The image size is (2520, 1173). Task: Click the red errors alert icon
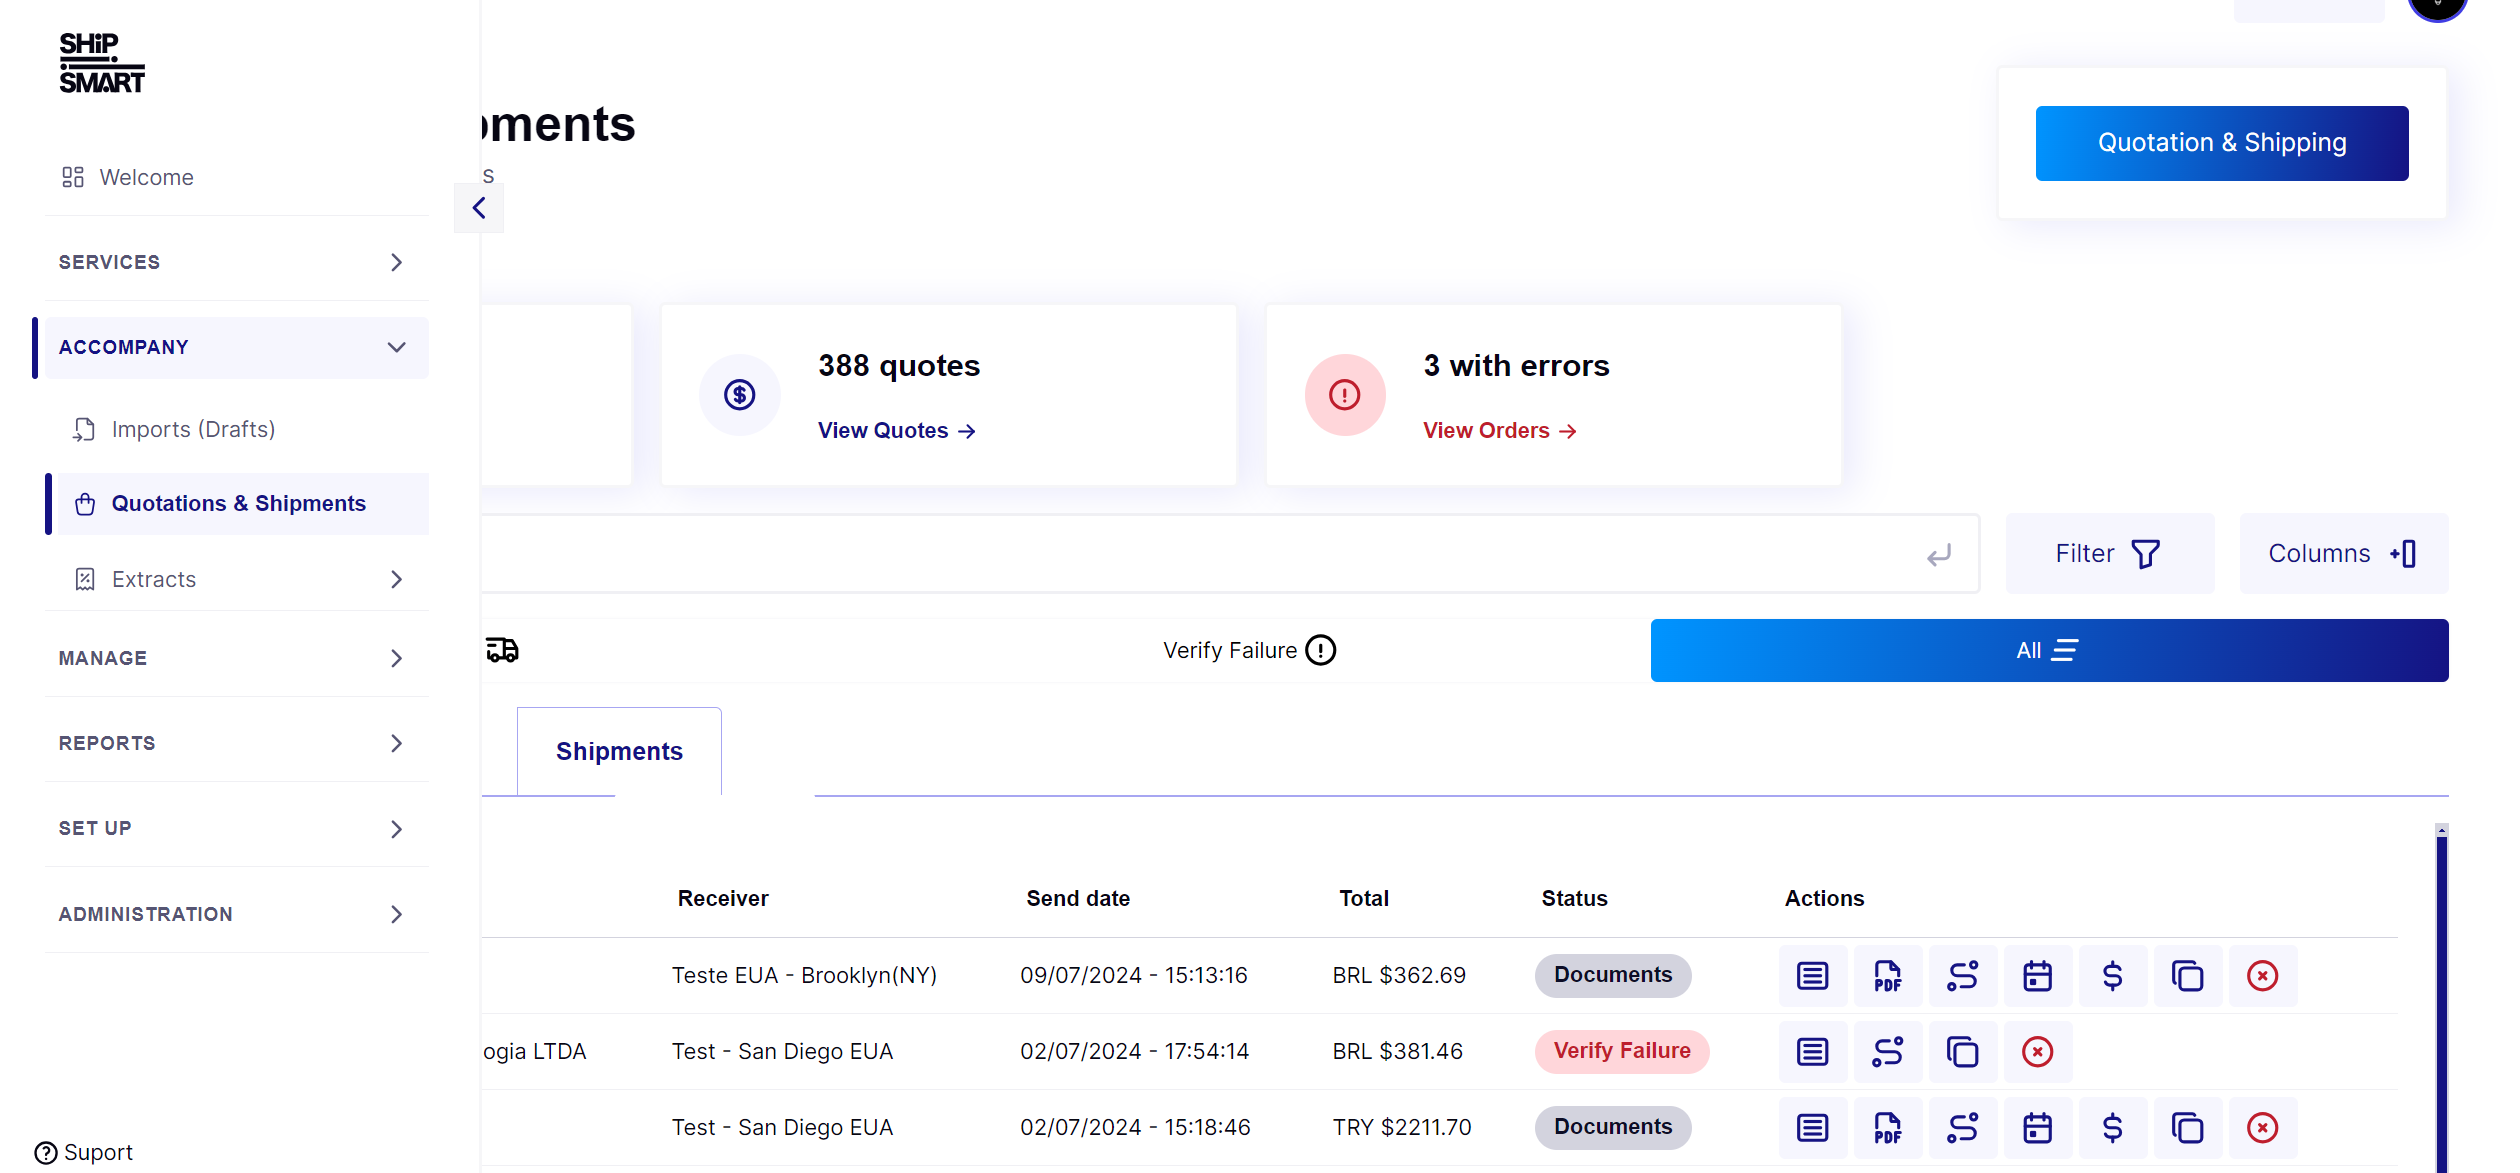(x=1345, y=395)
